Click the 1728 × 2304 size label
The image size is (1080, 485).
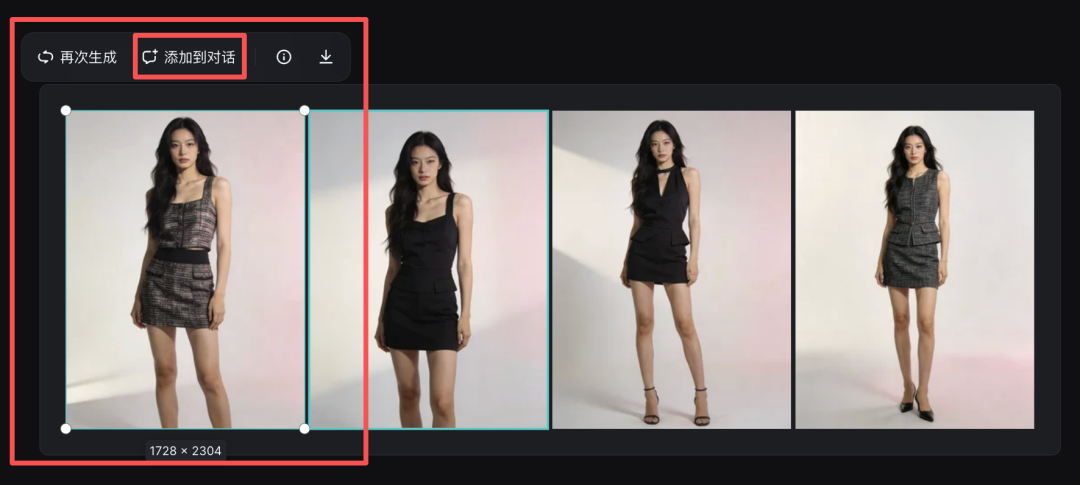[x=185, y=451]
